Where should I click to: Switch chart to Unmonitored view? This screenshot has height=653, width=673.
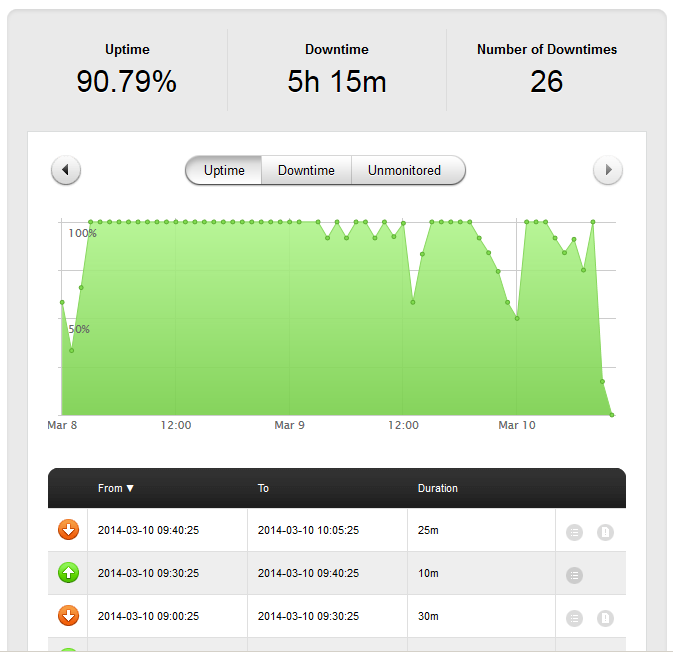(x=404, y=171)
